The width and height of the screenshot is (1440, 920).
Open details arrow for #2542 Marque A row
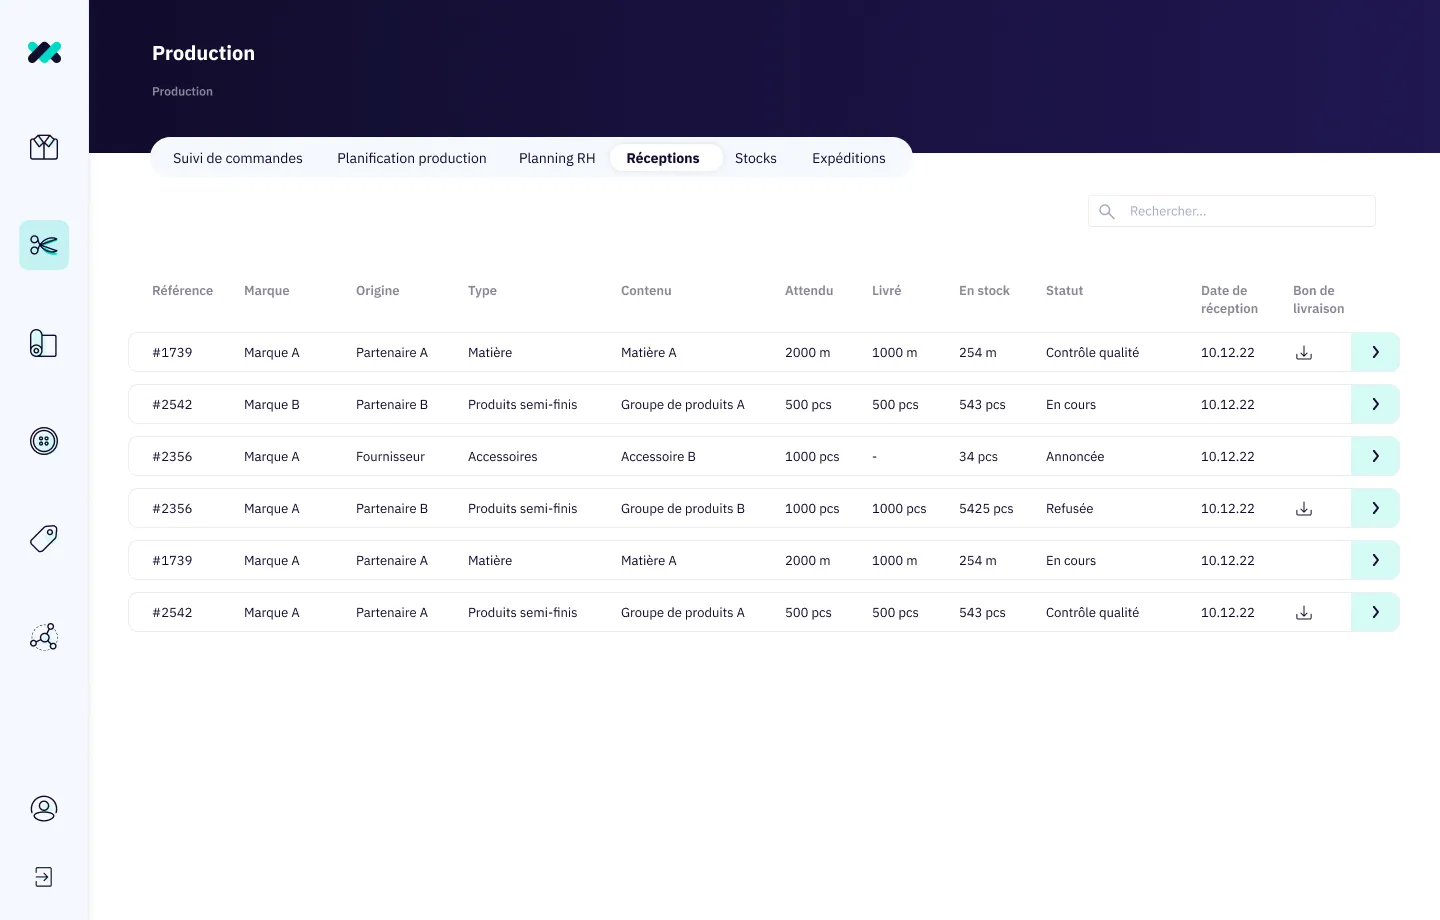tap(1375, 612)
